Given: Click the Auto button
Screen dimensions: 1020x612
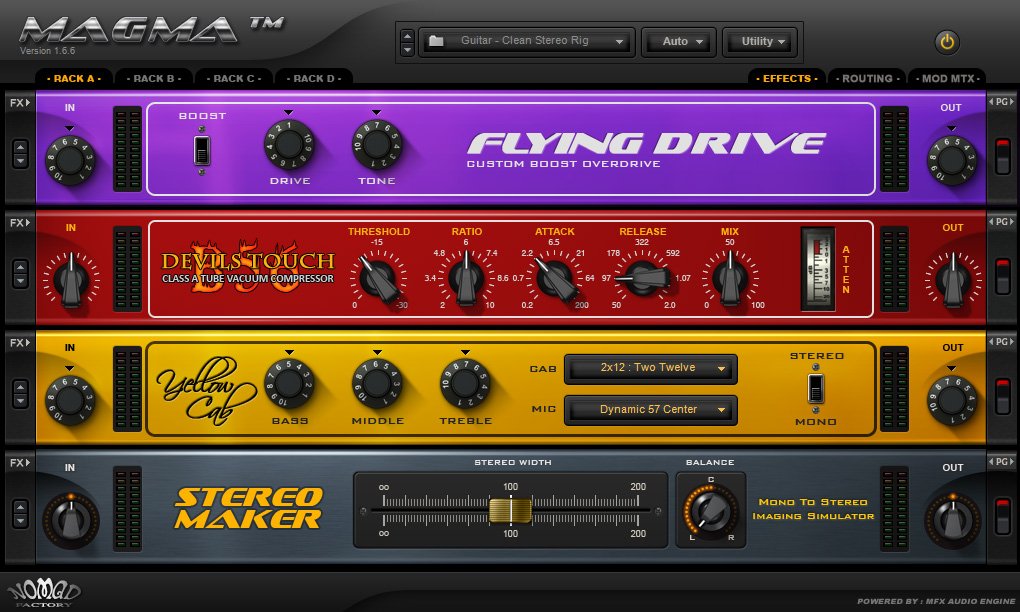Looking at the screenshot, I should click(x=677, y=41).
